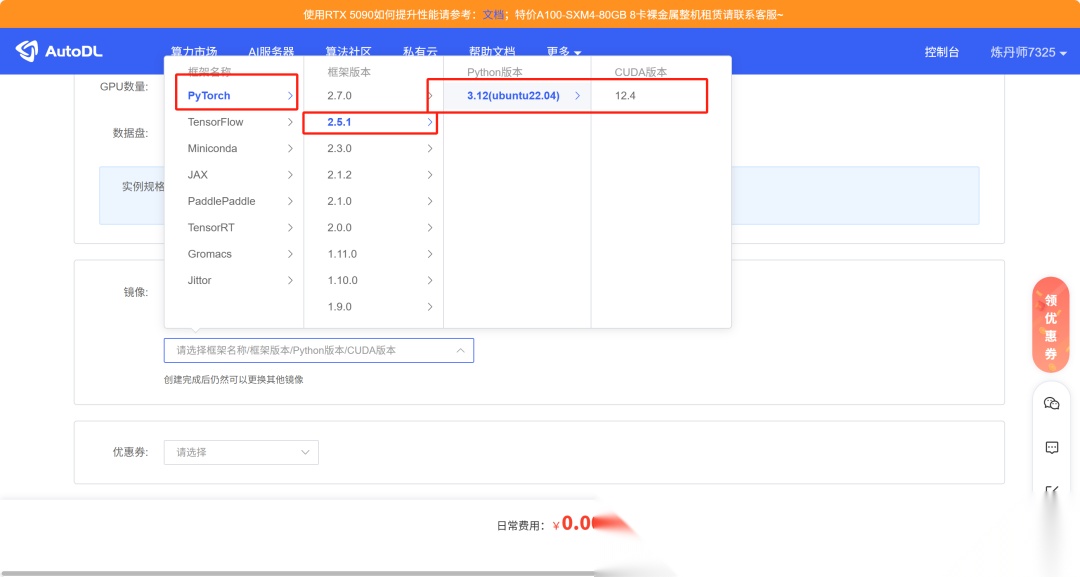Select Python version 3.12(ubuntu22.04)
The width and height of the screenshot is (1080, 577).
(x=517, y=96)
